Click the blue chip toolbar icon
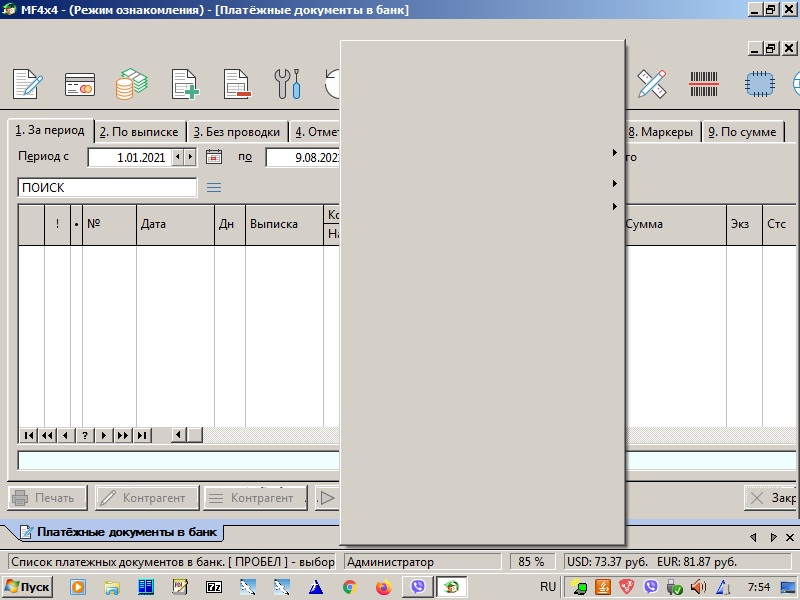 click(x=759, y=84)
